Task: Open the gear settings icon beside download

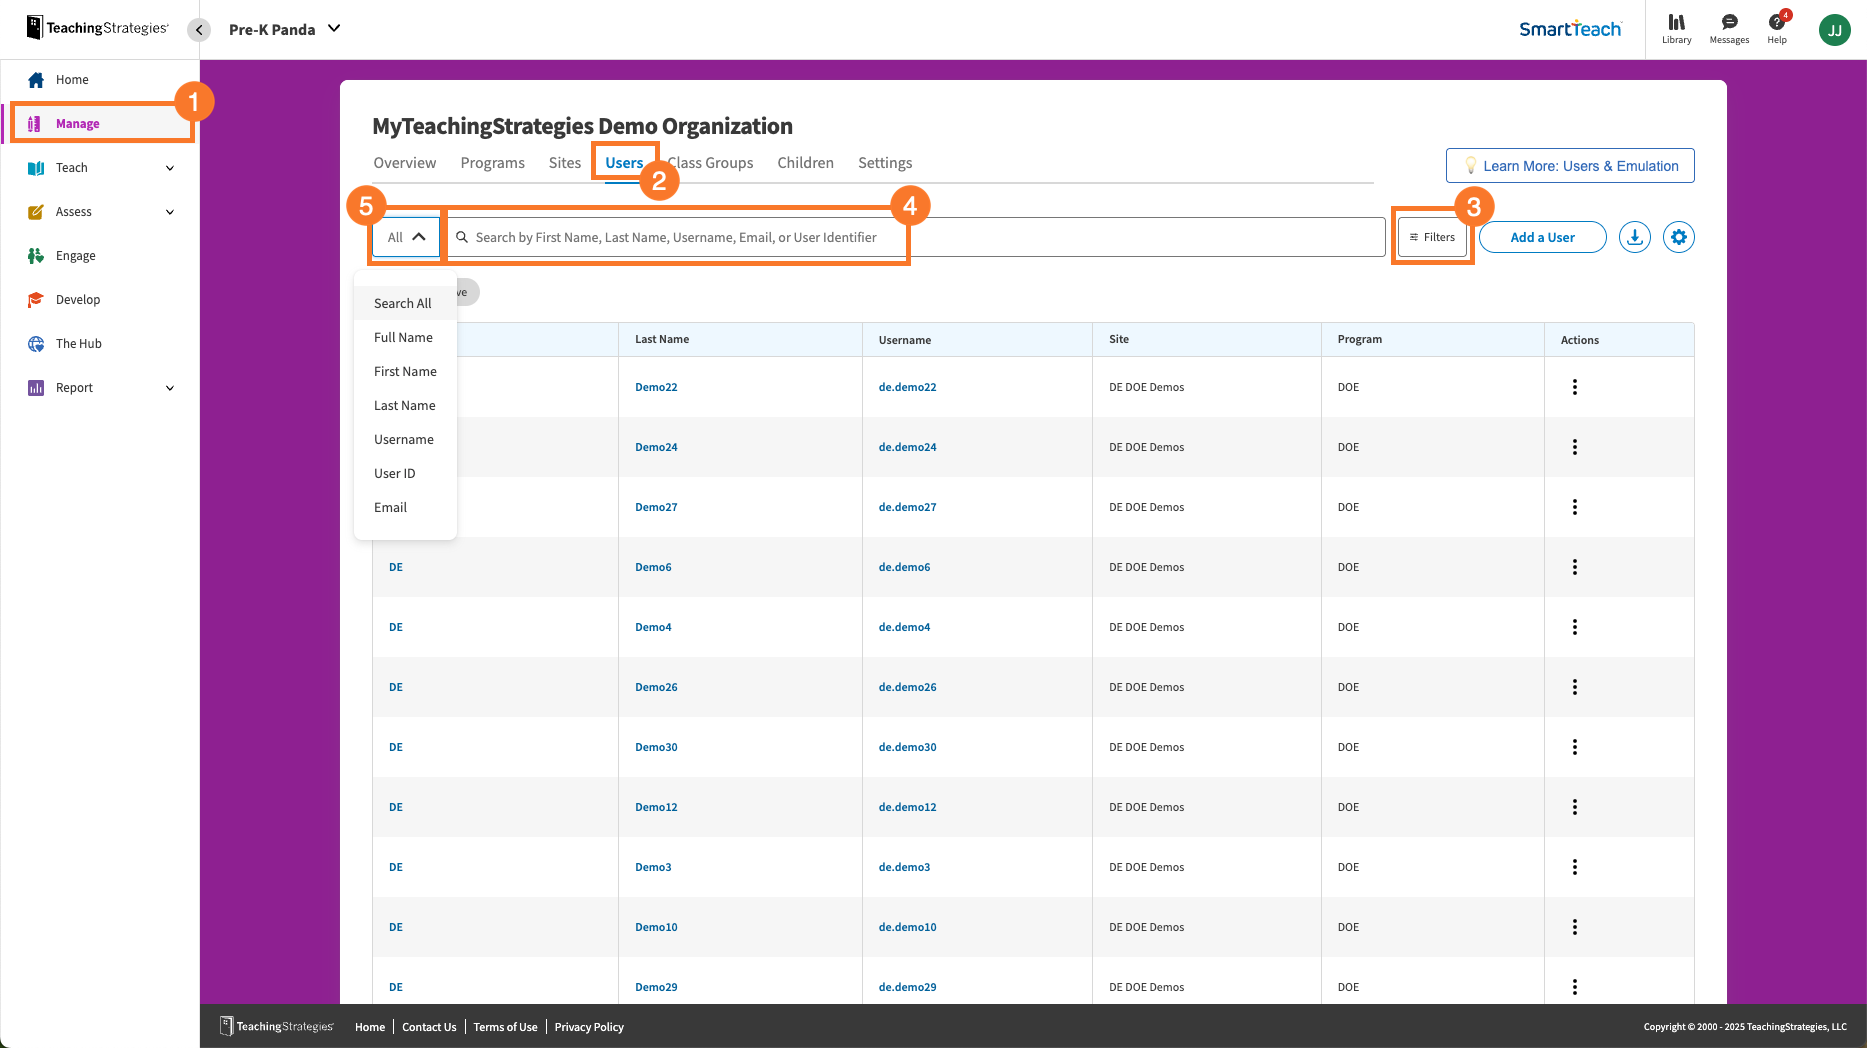Action: tap(1679, 237)
